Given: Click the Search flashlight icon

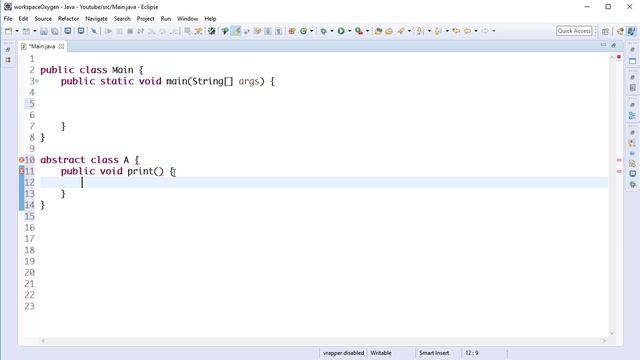Looking at the screenshot, I should click(x=401, y=31).
